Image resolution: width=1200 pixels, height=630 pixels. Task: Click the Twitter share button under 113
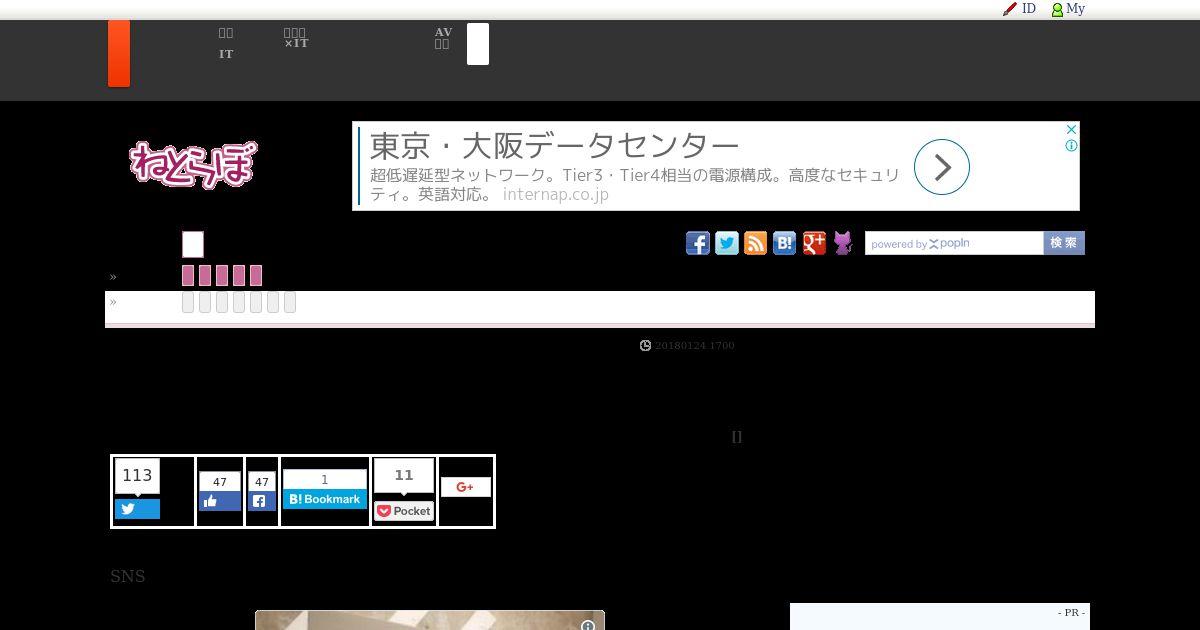[x=137, y=508]
